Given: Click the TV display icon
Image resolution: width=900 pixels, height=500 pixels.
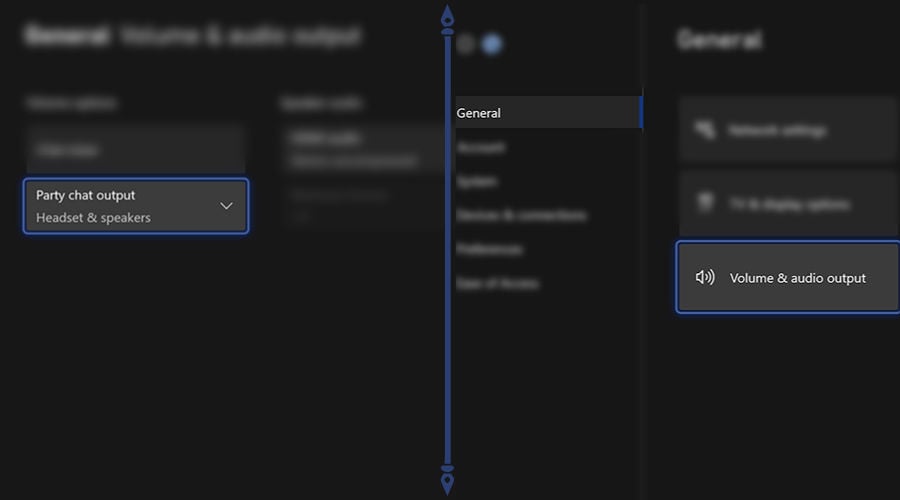Looking at the screenshot, I should click(705, 204).
